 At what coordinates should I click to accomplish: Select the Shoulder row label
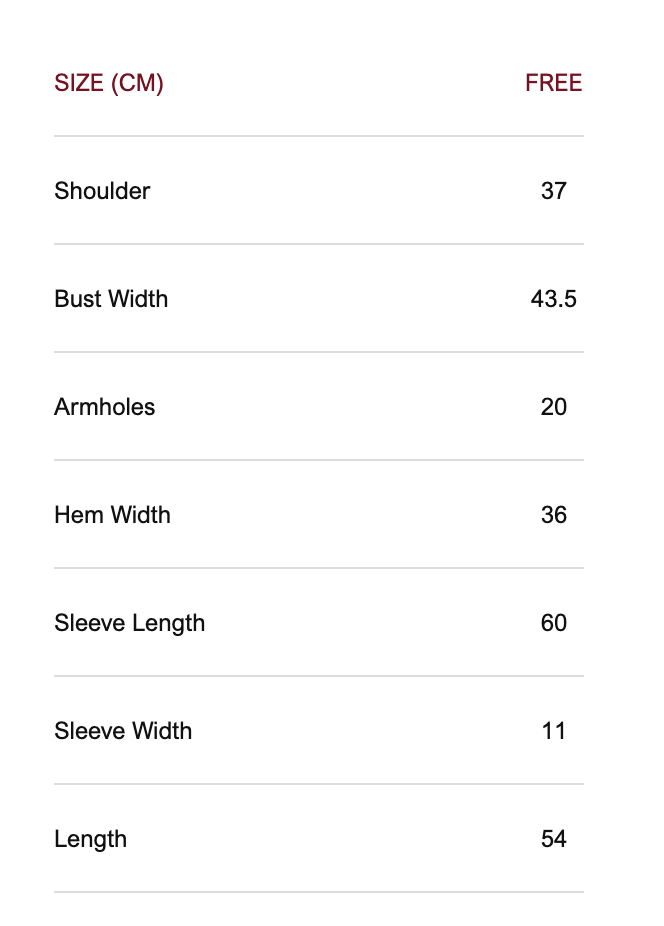coord(102,191)
